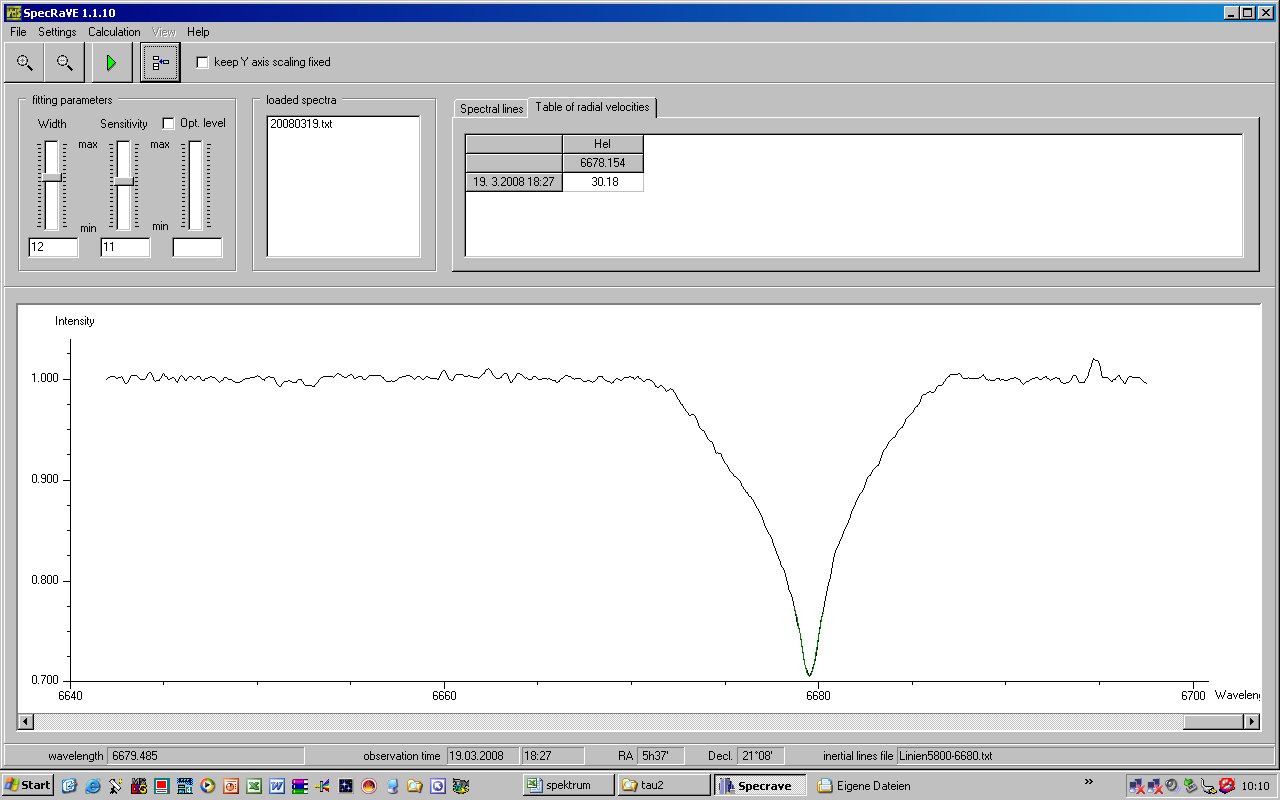Open the File menu
This screenshot has width=1280, height=800.
18,32
